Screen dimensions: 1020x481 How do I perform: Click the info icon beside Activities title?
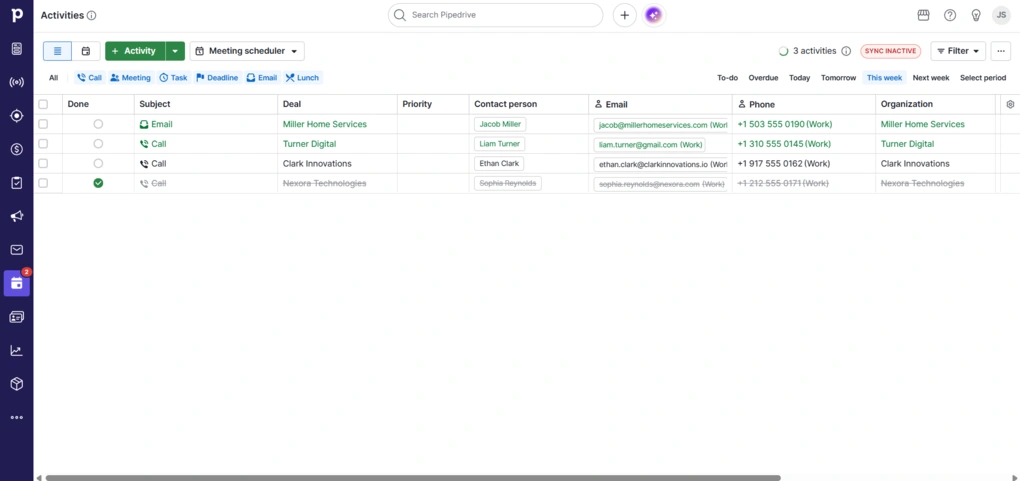92,16
